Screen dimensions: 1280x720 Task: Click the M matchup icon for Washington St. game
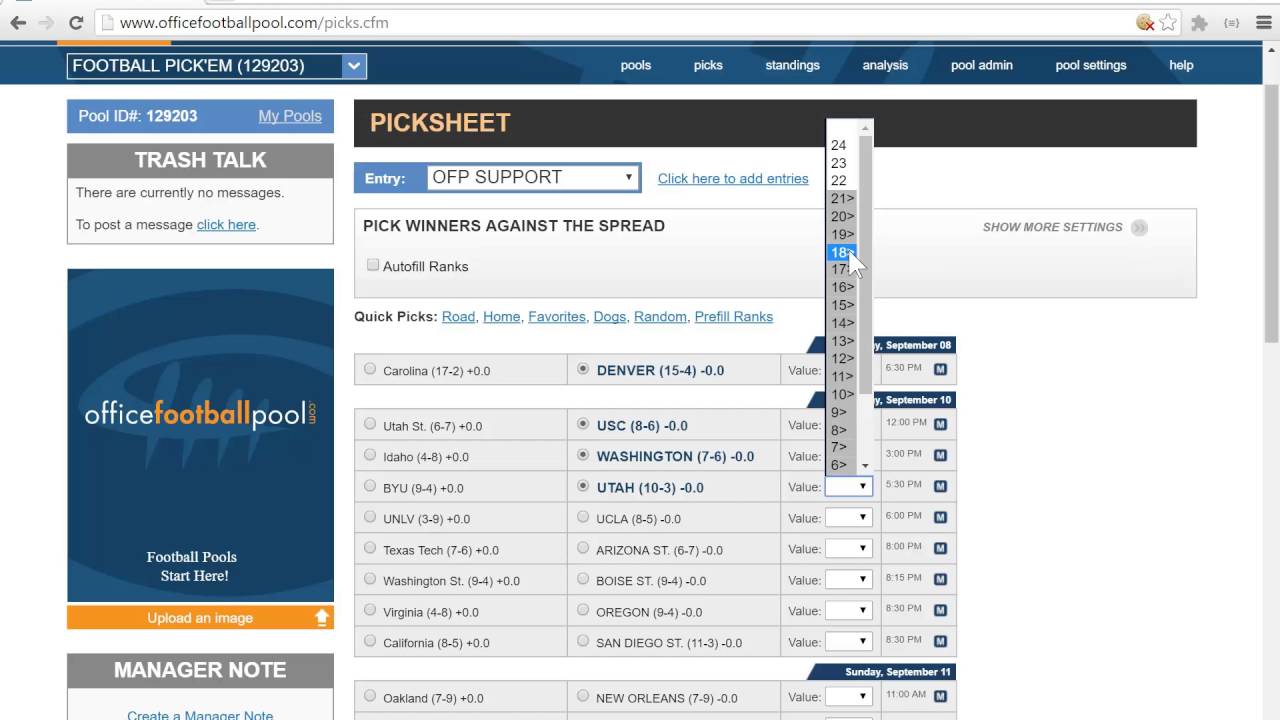click(x=940, y=579)
